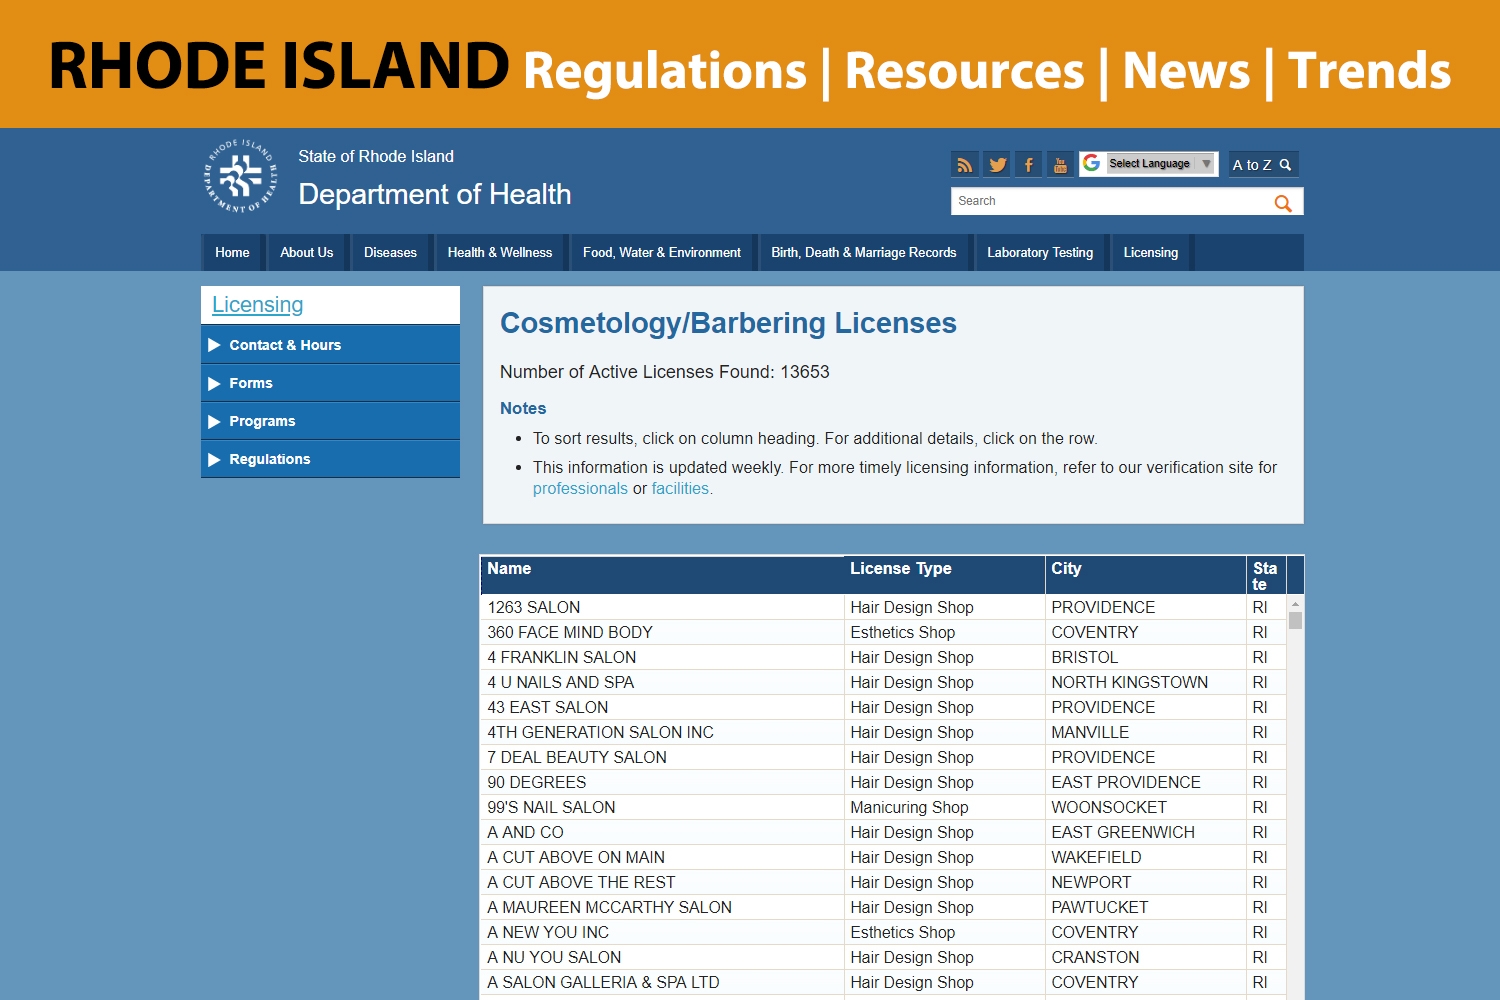
Task: Open the Health & Wellness menu
Action: pyautogui.click(x=500, y=253)
